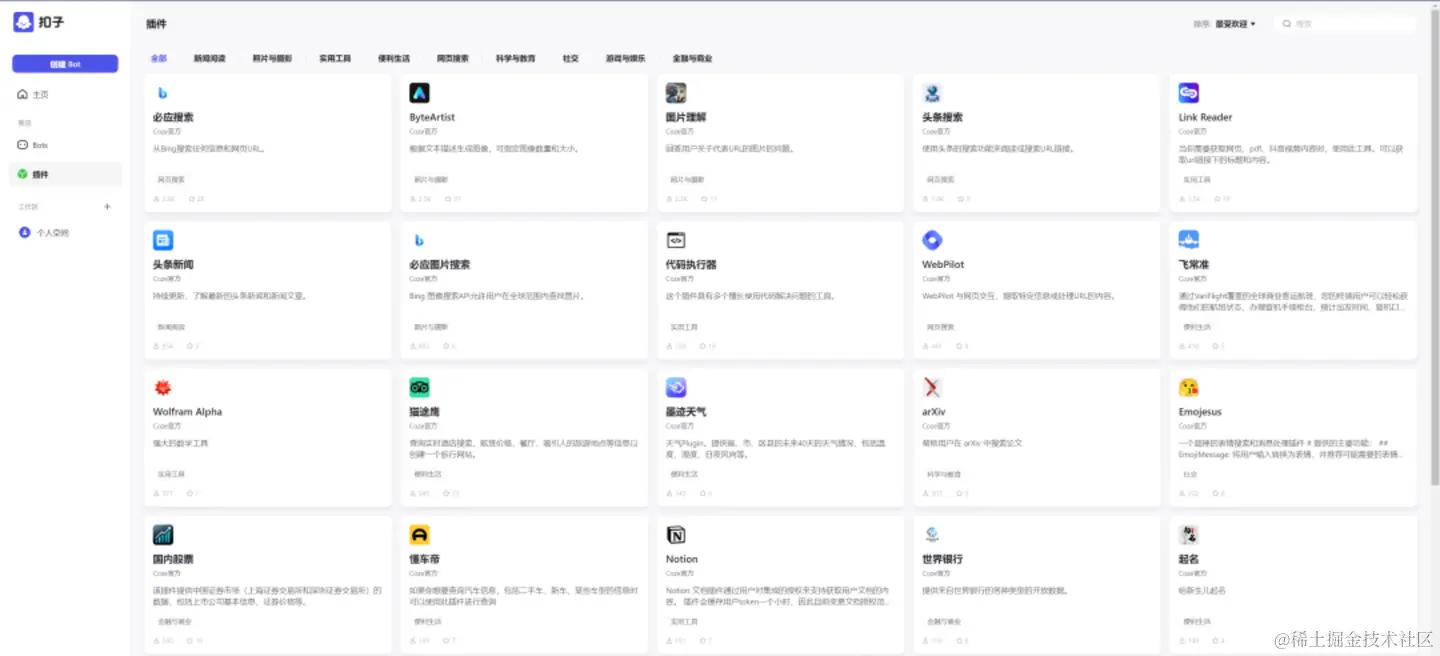Open the arXiv plugin icon
The image size is (1440, 656).
[932, 387]
